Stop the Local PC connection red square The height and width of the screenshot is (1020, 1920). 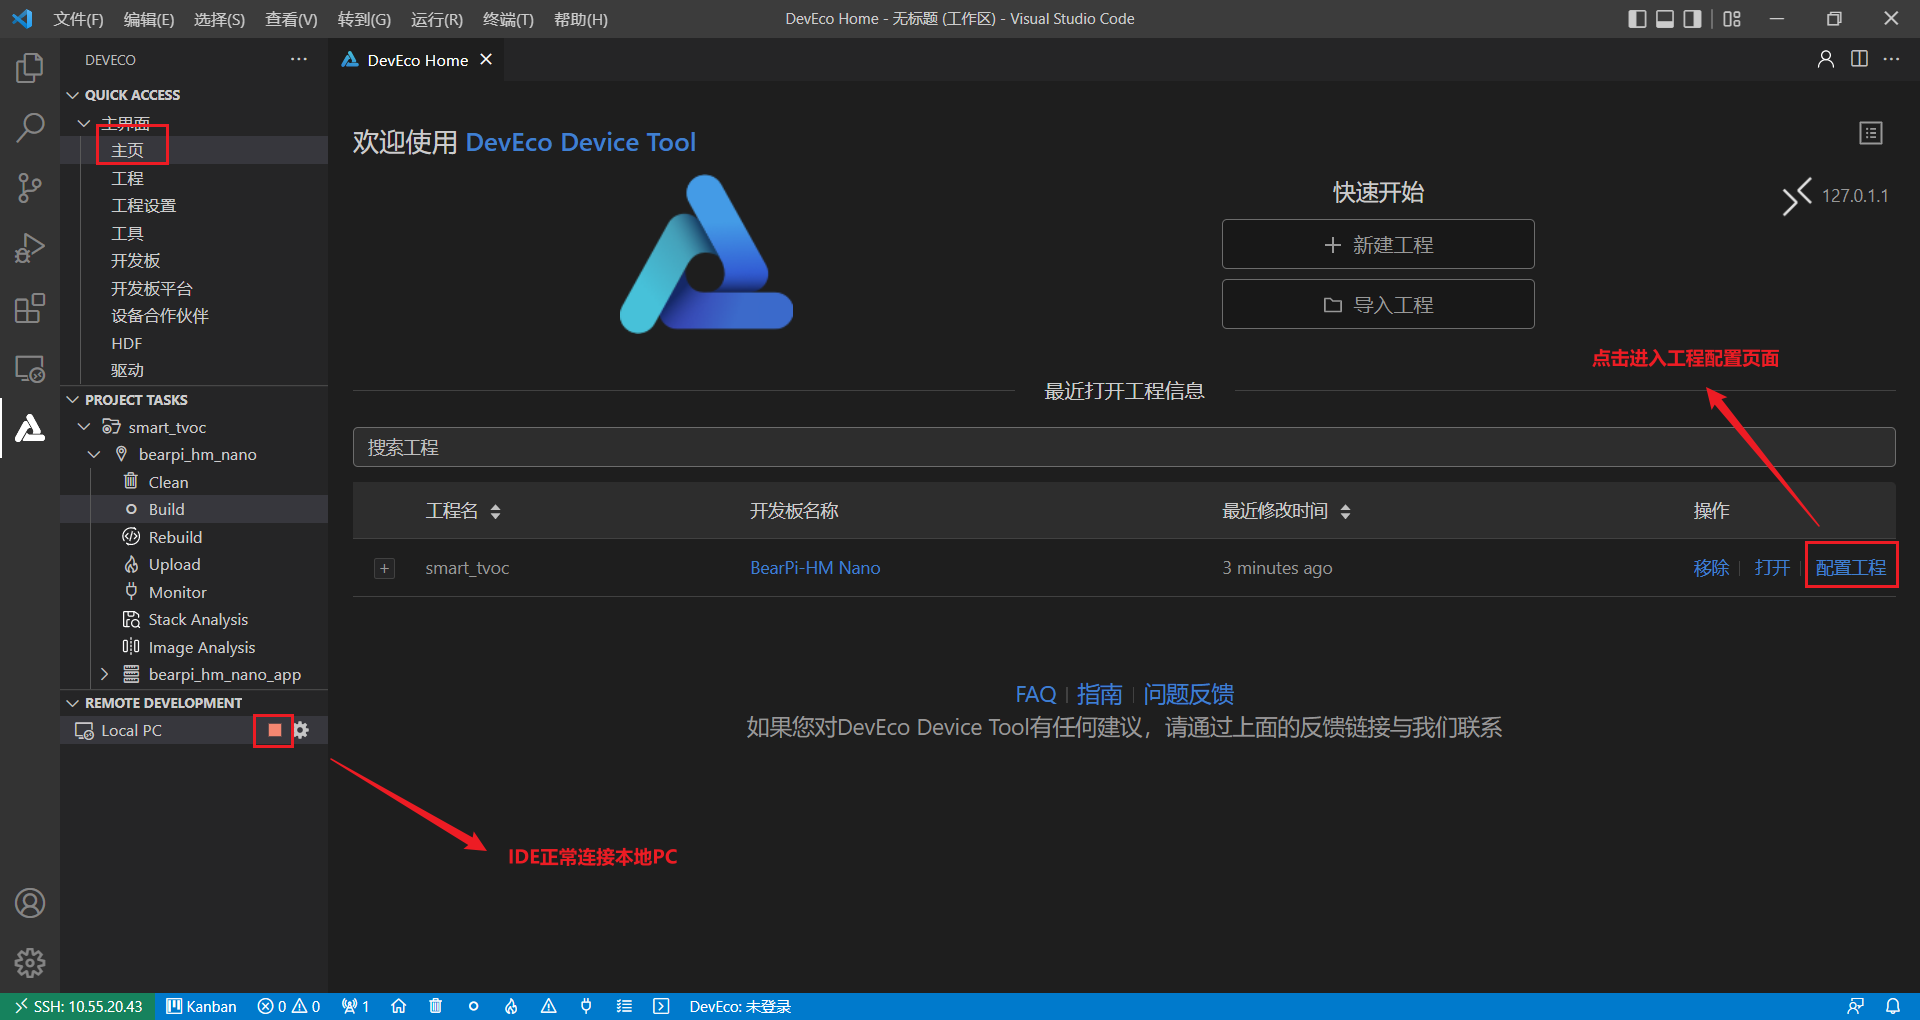point(275,730)
